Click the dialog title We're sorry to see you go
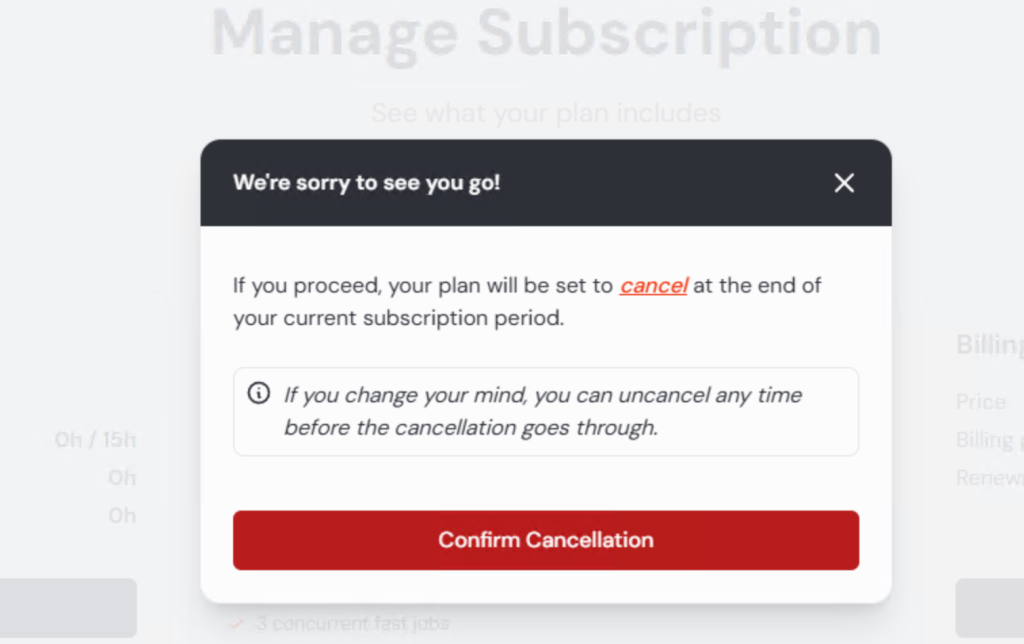 pyautogui.click(x=366, y=183)
